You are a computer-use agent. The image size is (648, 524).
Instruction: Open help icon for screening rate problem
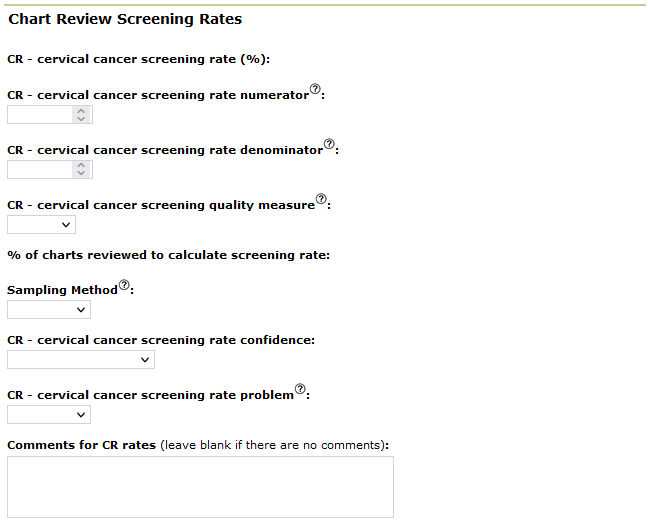click(300, 390)
